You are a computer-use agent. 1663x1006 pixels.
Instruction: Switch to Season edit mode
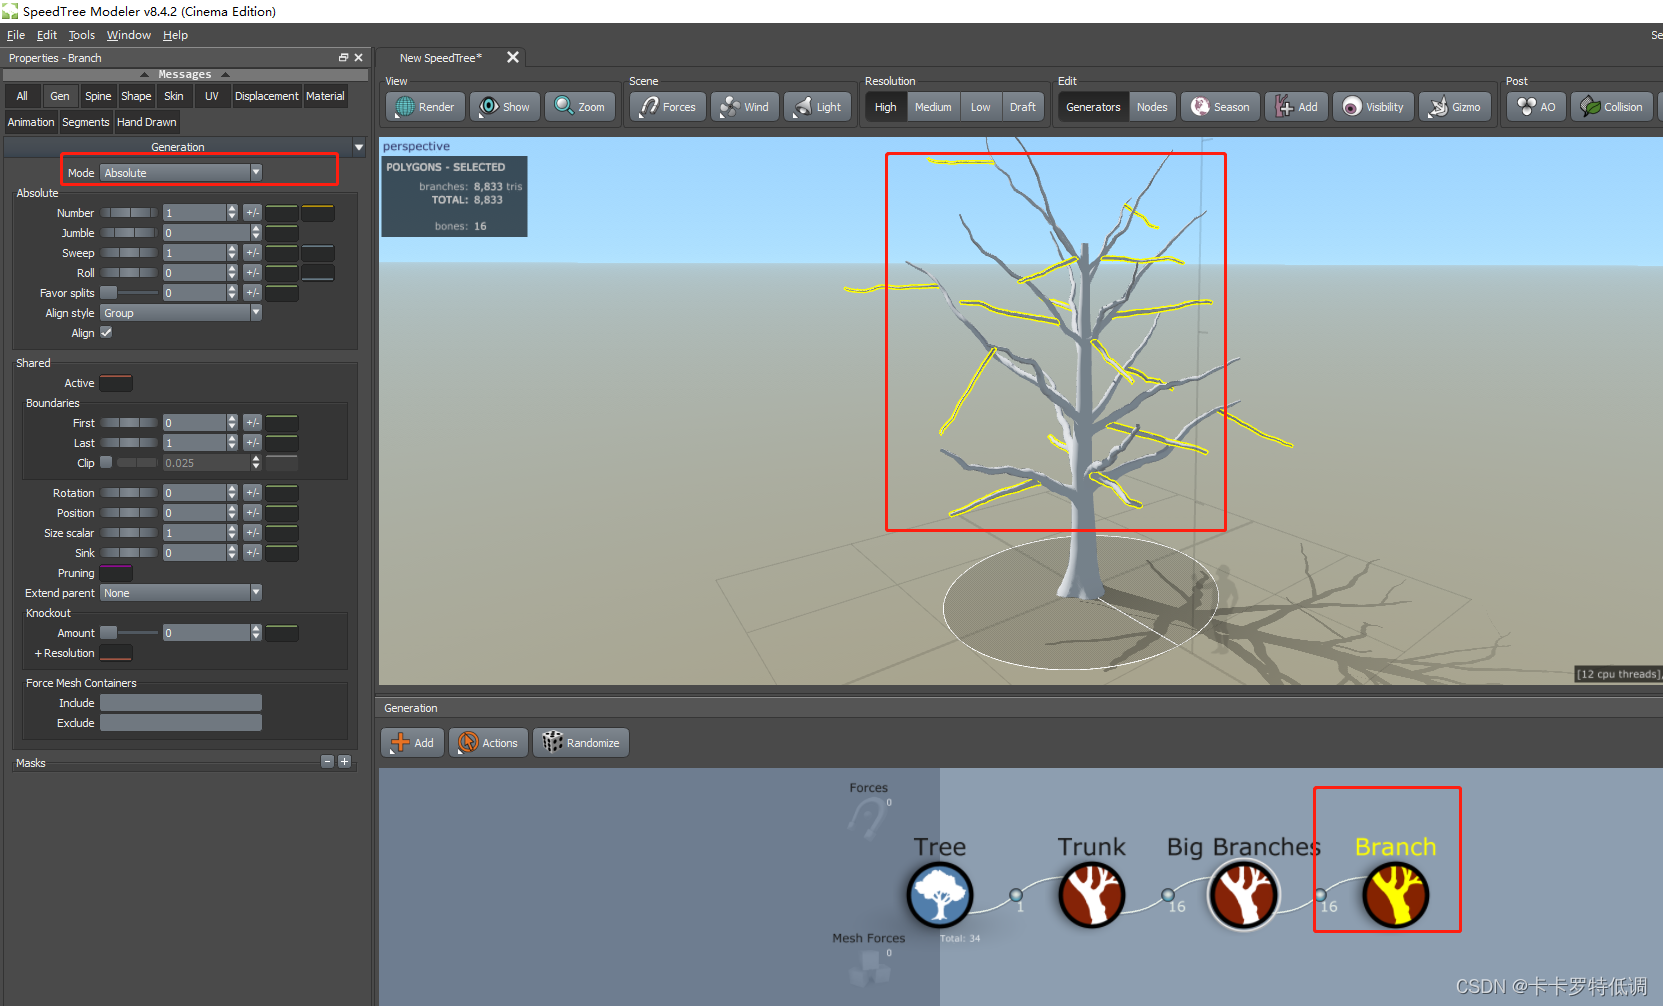click(1220, 107)
